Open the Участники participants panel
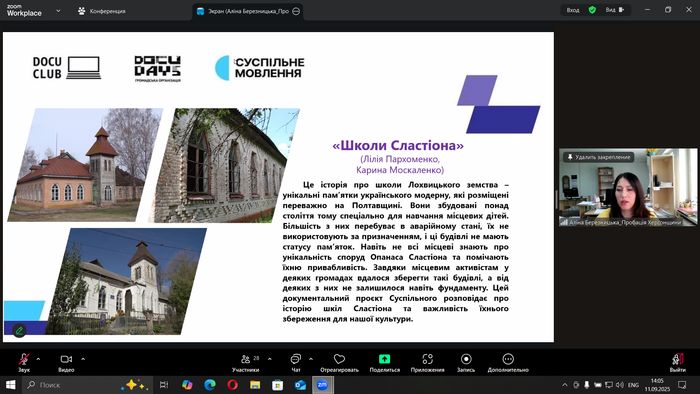The height and width of the screenshot is (394, 700). [x=246, y=363]
